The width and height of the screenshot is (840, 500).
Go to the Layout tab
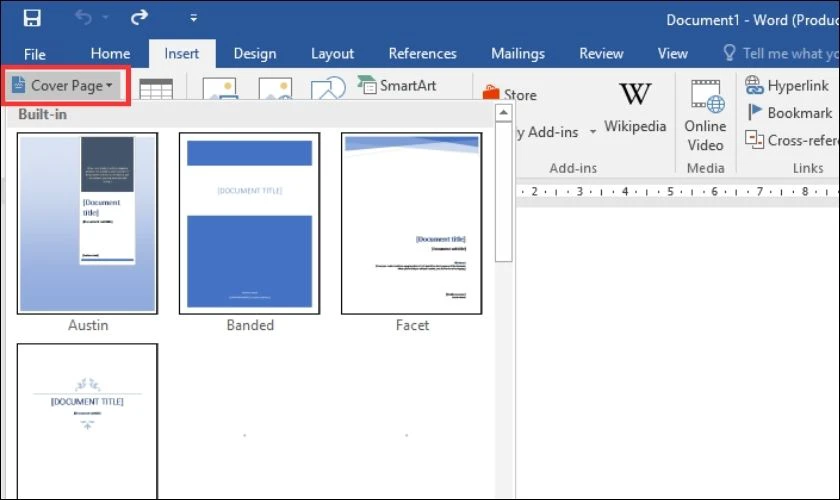332,54
